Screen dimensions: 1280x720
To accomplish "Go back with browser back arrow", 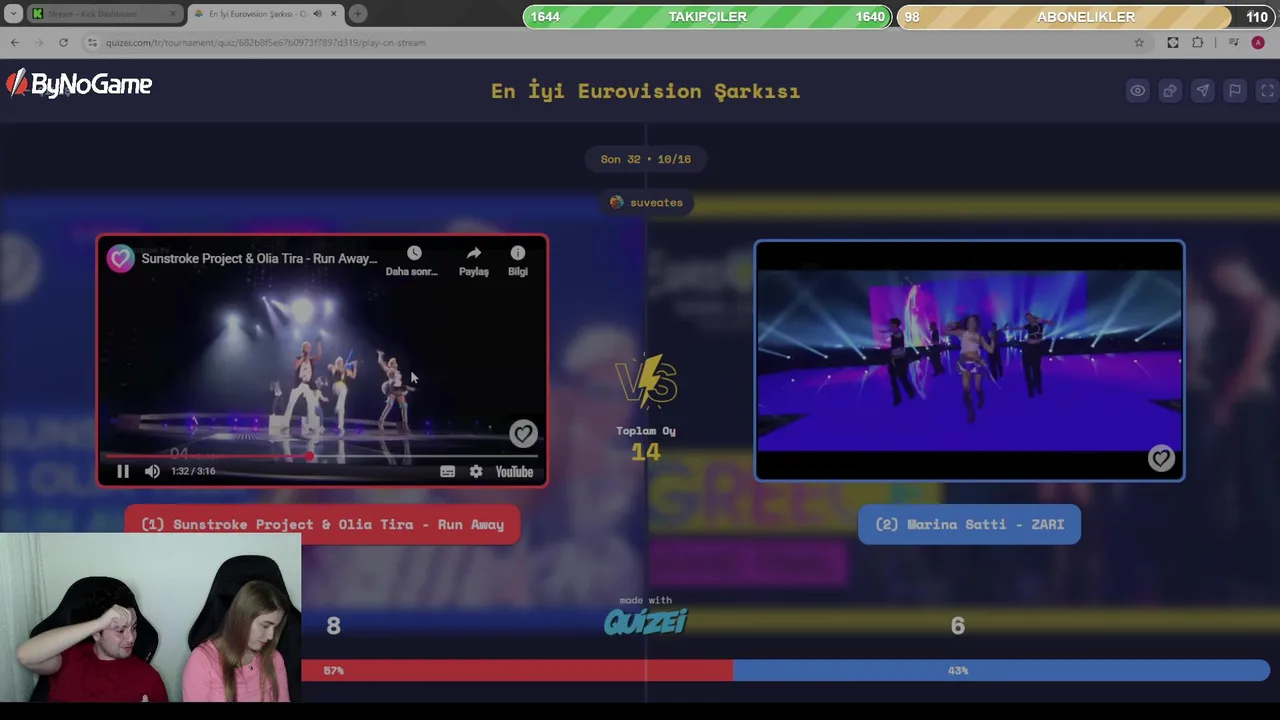I will pos(15,42).
